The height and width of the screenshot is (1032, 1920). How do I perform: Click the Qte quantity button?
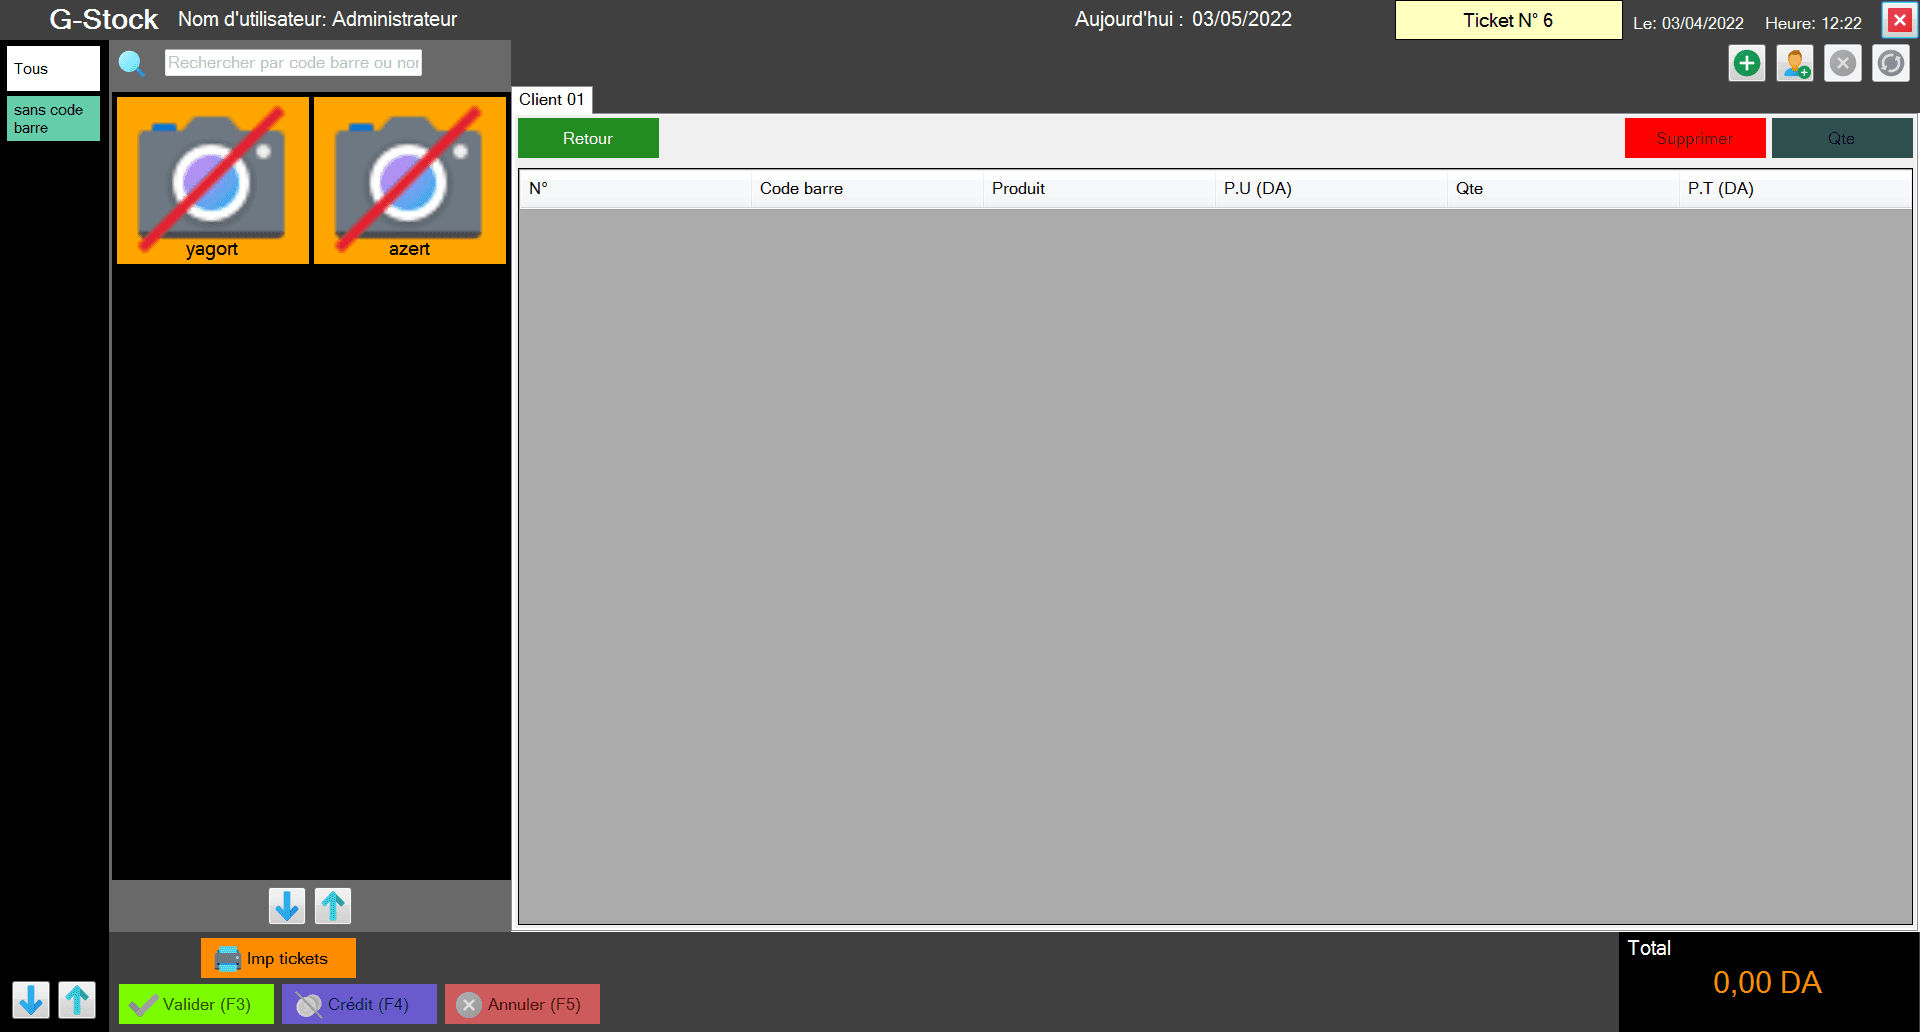[1841, 139]
